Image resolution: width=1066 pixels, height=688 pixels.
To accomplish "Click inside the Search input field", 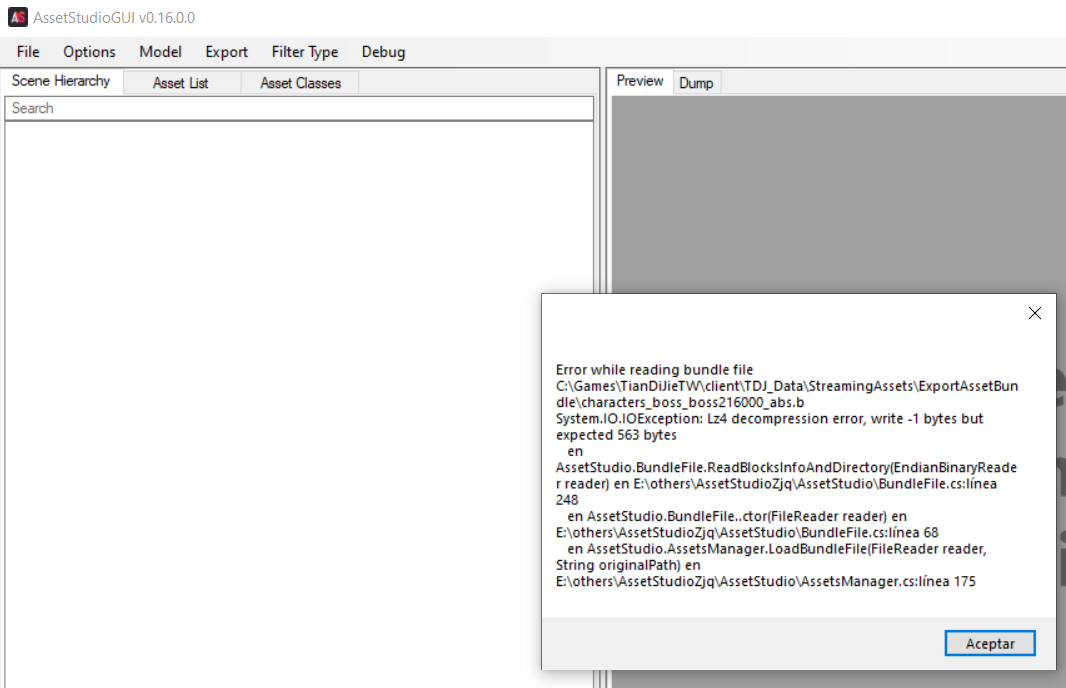I will pyautogui.click(x=300, y=107).
